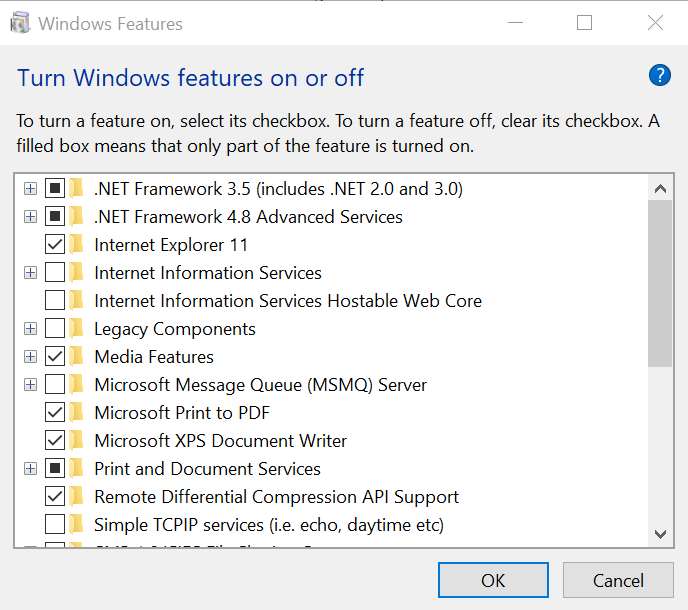
Task: Click the blue help question mark icon
Action: pos(659,75)
